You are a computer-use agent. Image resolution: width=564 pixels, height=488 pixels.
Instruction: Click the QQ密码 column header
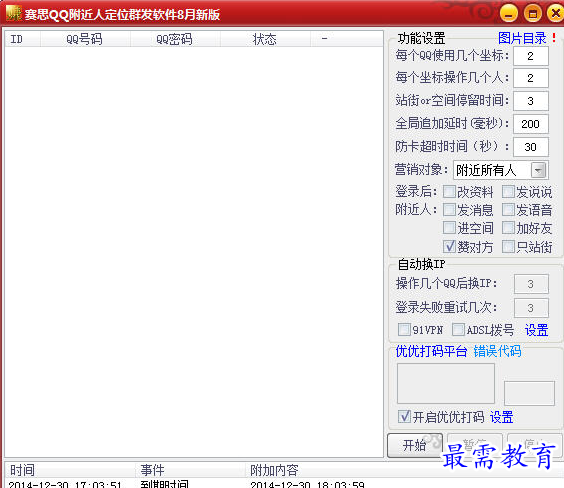[176, 39]
